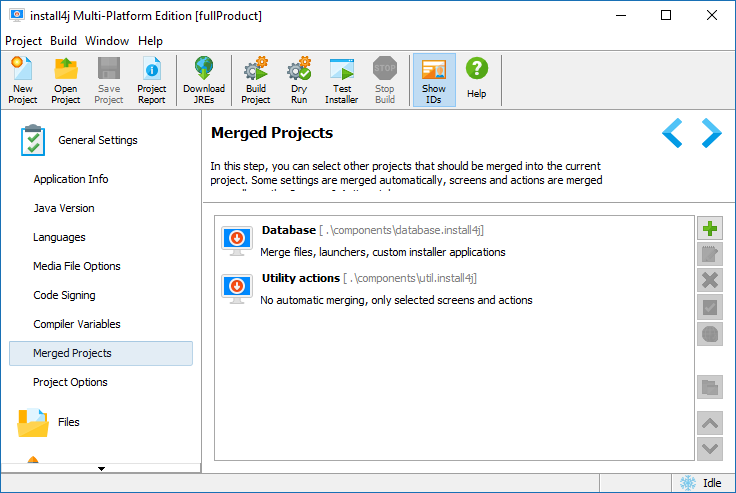The image size is (736, 493).
Task: Click the Utility actions monitor icon
Action: 237,289
